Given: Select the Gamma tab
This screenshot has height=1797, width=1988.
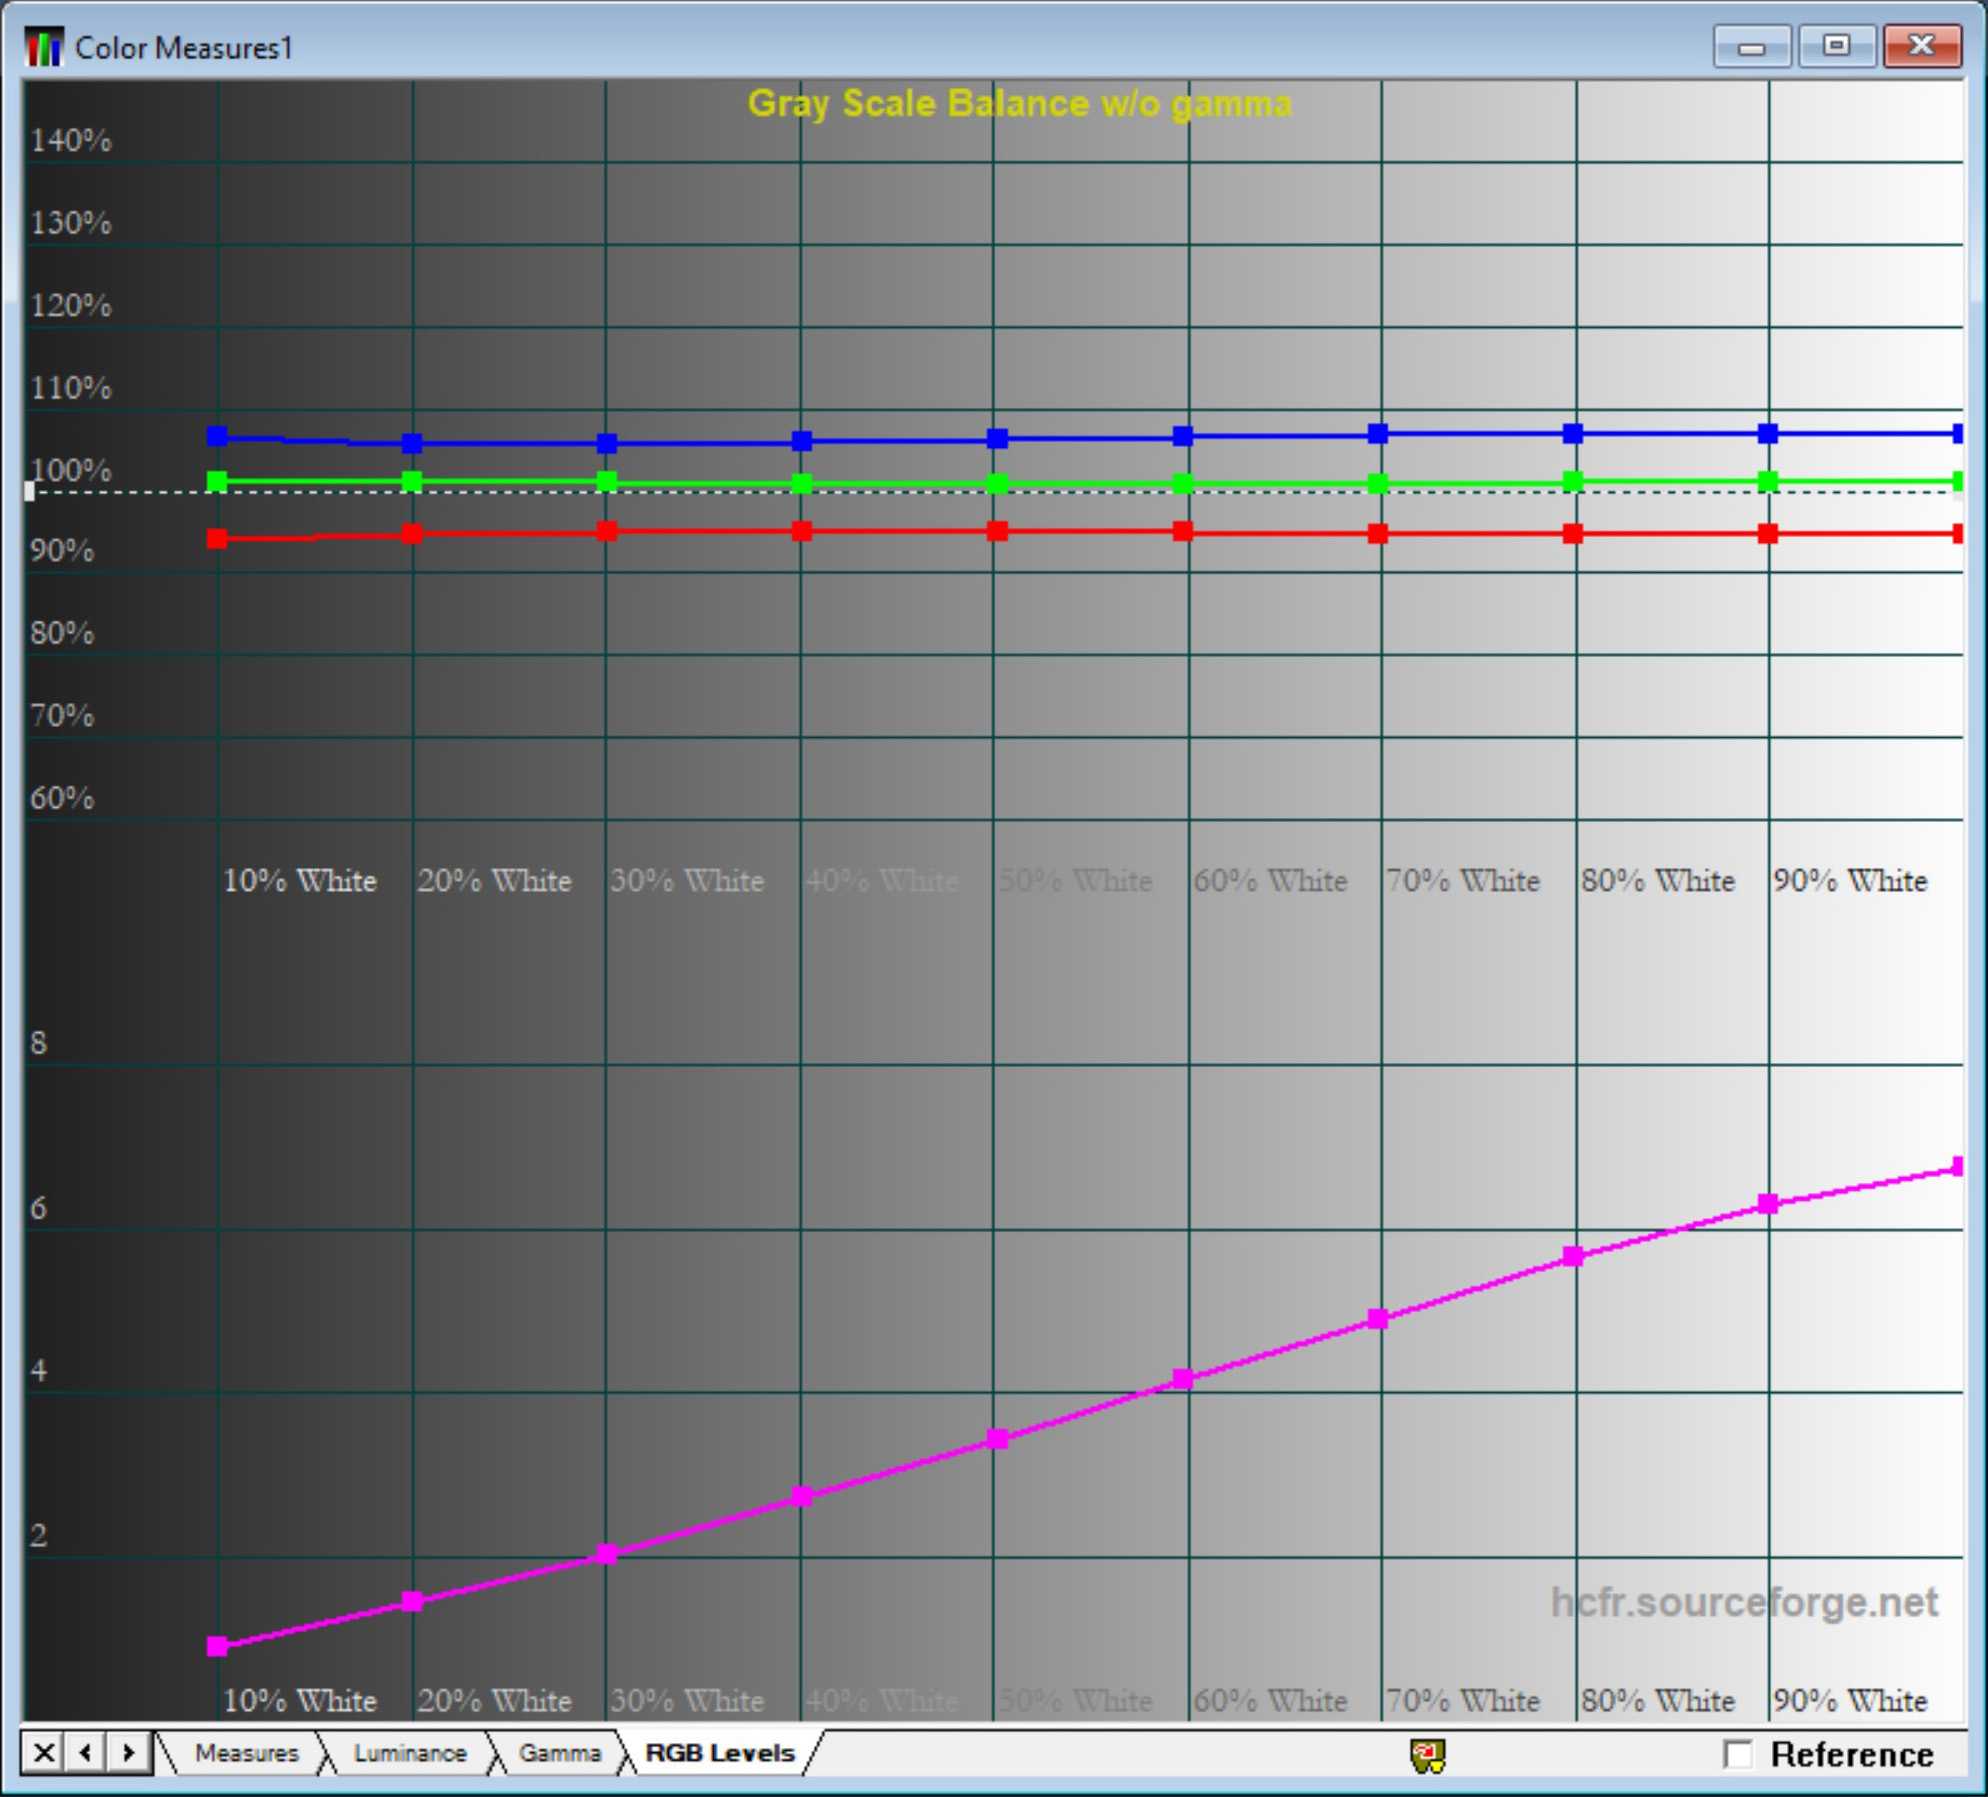Looking at the screenshot, I should point(559,1753).
